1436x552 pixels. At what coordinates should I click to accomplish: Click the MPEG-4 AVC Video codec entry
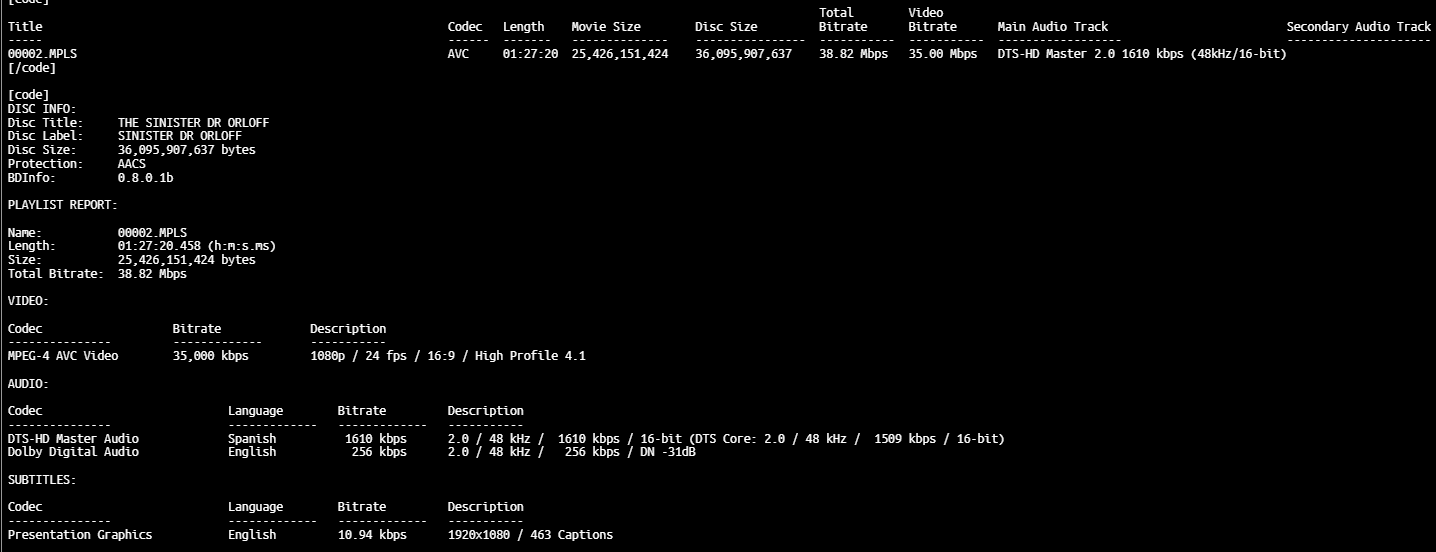click(62, 356)
